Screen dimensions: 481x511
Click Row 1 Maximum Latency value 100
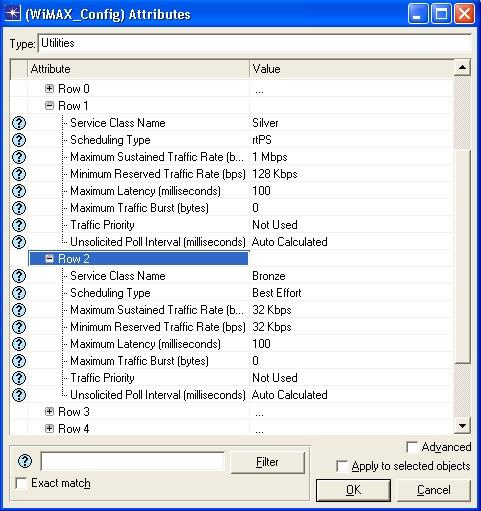pyautogui.click(x=262, y=191)
